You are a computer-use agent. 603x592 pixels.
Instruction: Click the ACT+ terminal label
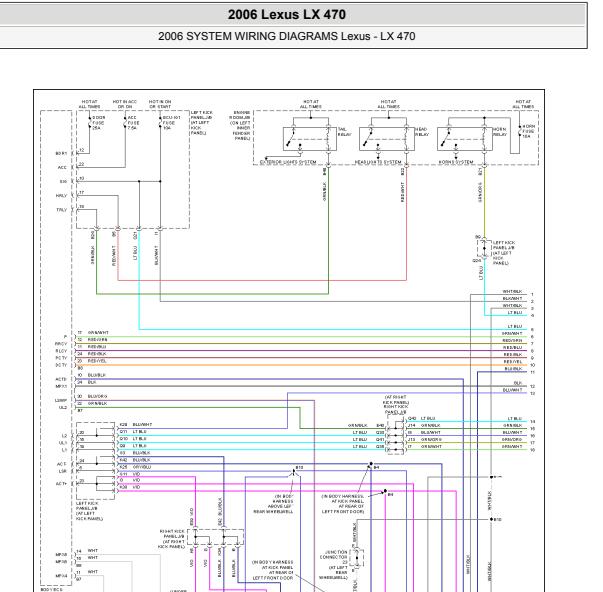pos(62,484)
